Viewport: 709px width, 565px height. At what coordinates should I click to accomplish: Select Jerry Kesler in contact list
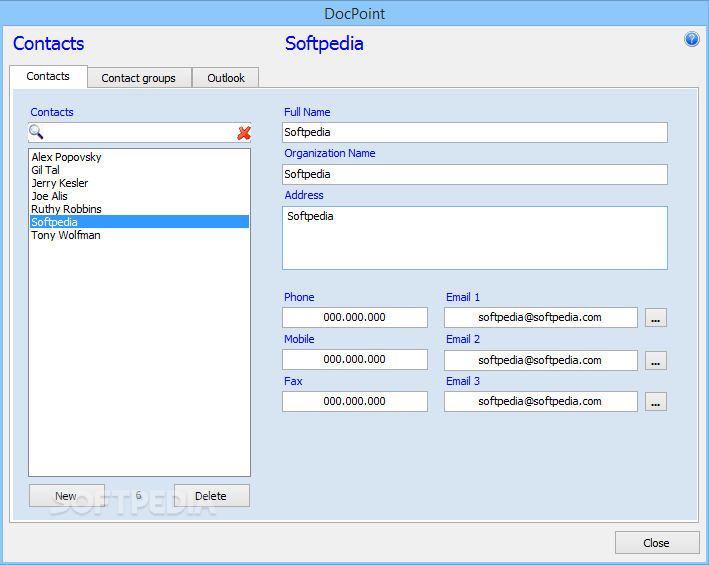(139, 184)
